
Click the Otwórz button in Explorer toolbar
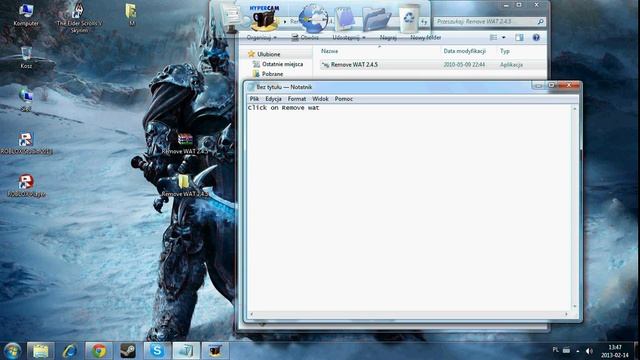click(x=305, y=38)
